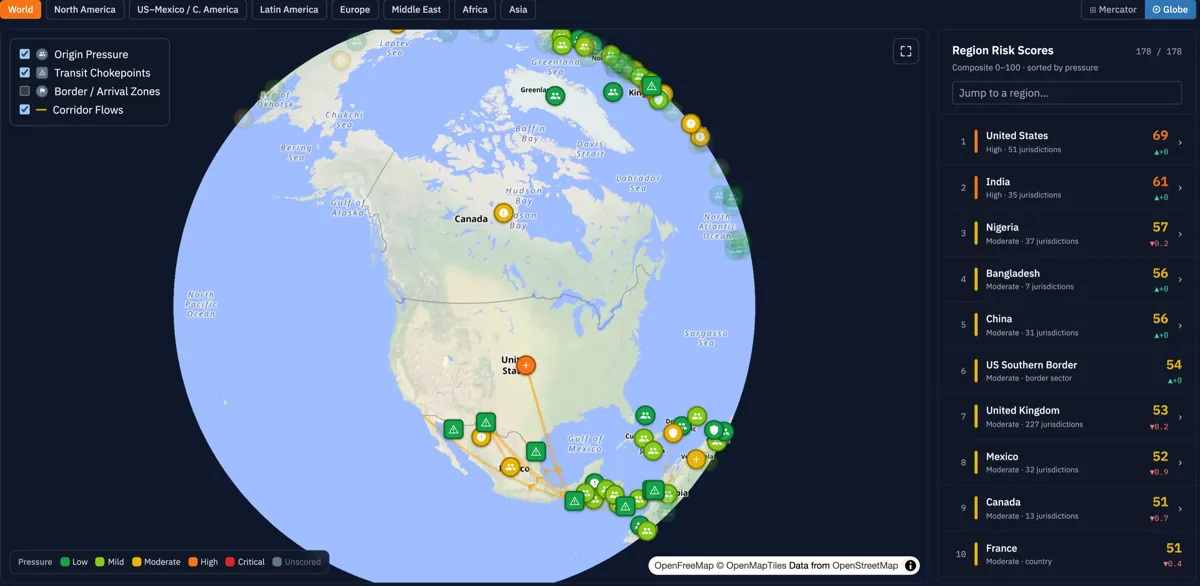This screenshot has height=586, width=1200.
Task: Open the Nigeria row chevron
Action: [x=1180, y=234]
